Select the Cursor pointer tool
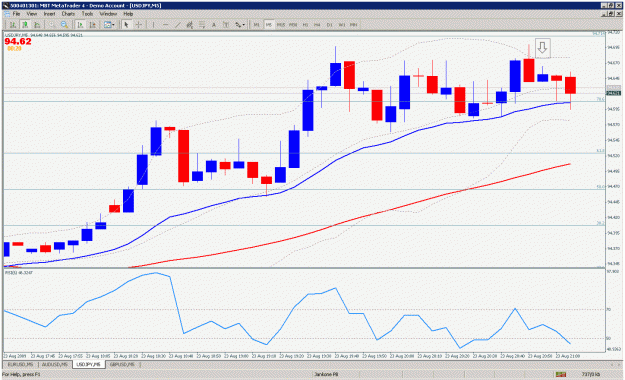Viewport: 625px width, 380px height. [126, 25]
